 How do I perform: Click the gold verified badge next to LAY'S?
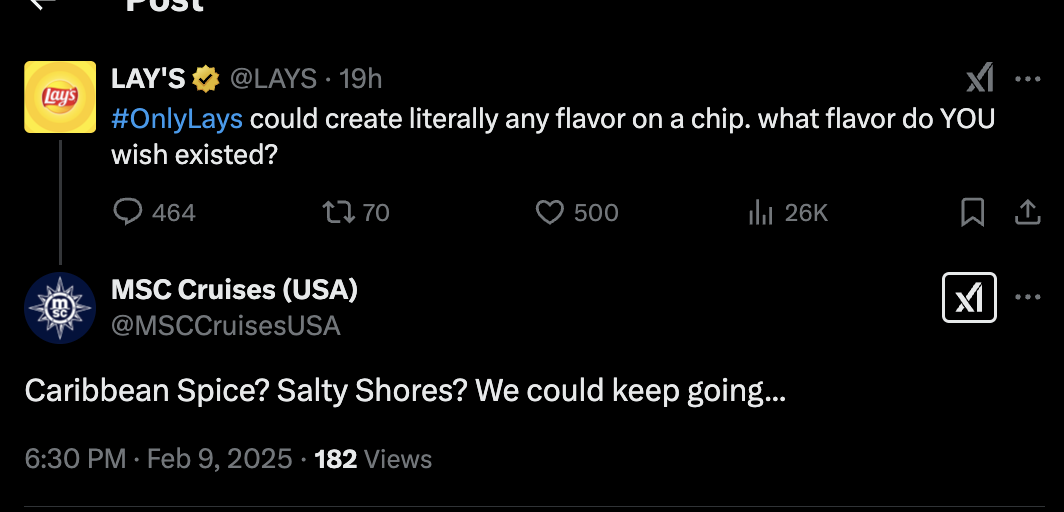coord(207,78)
